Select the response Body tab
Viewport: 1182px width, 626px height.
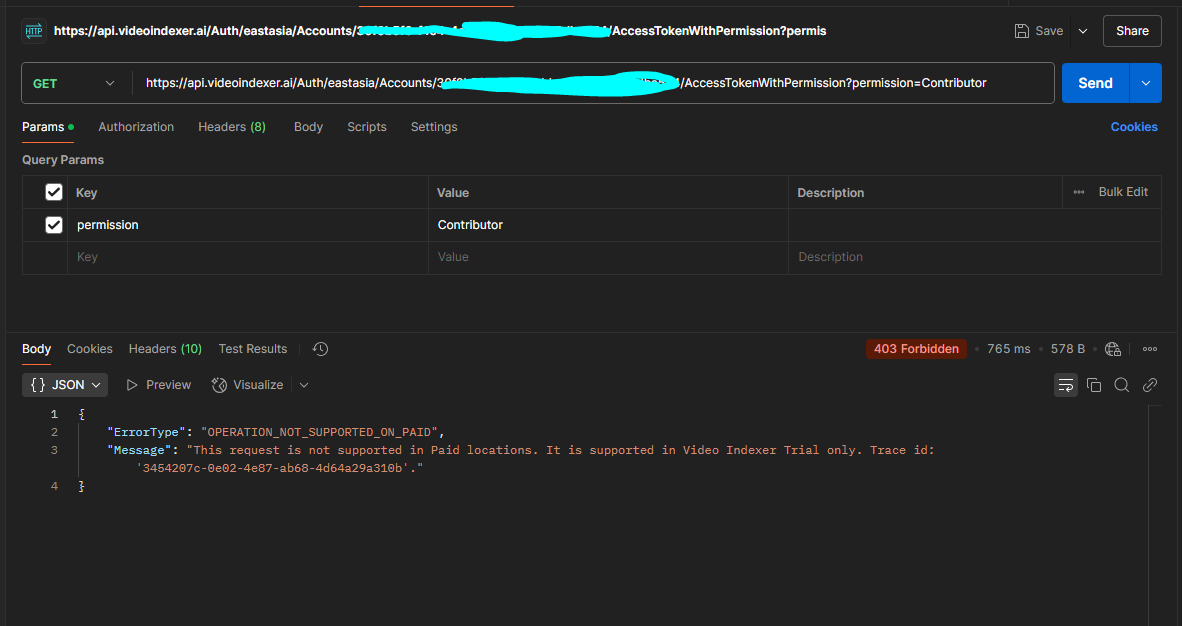[36, 348]
